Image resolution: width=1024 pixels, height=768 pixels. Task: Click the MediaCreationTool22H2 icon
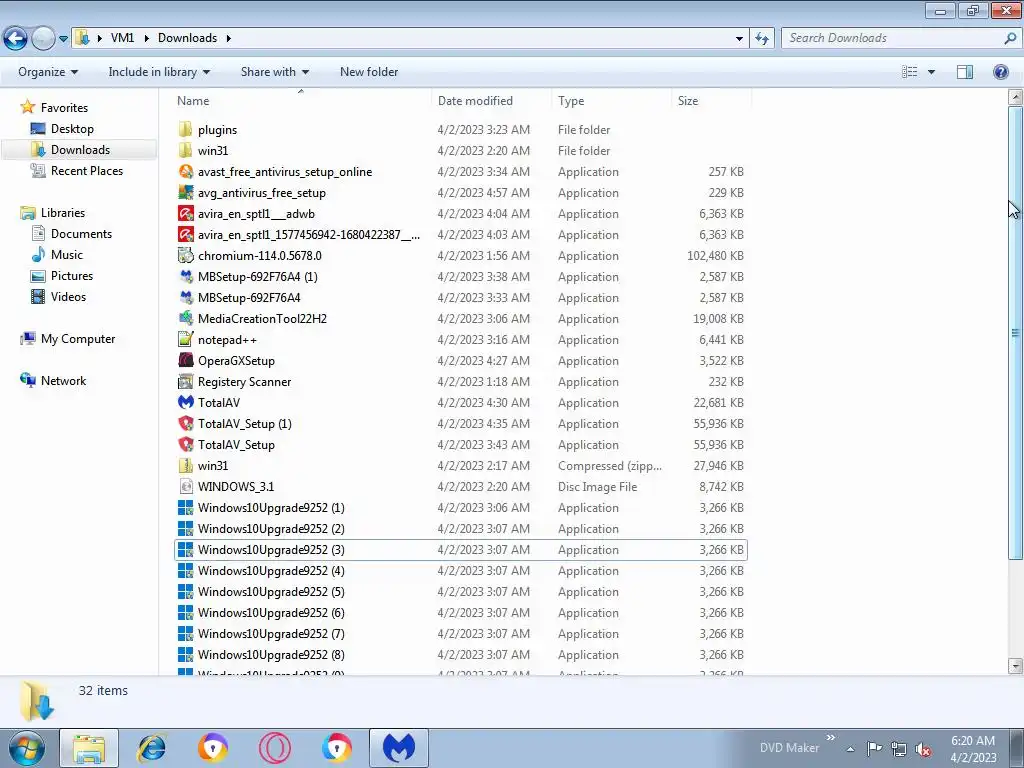click(185, 319)
